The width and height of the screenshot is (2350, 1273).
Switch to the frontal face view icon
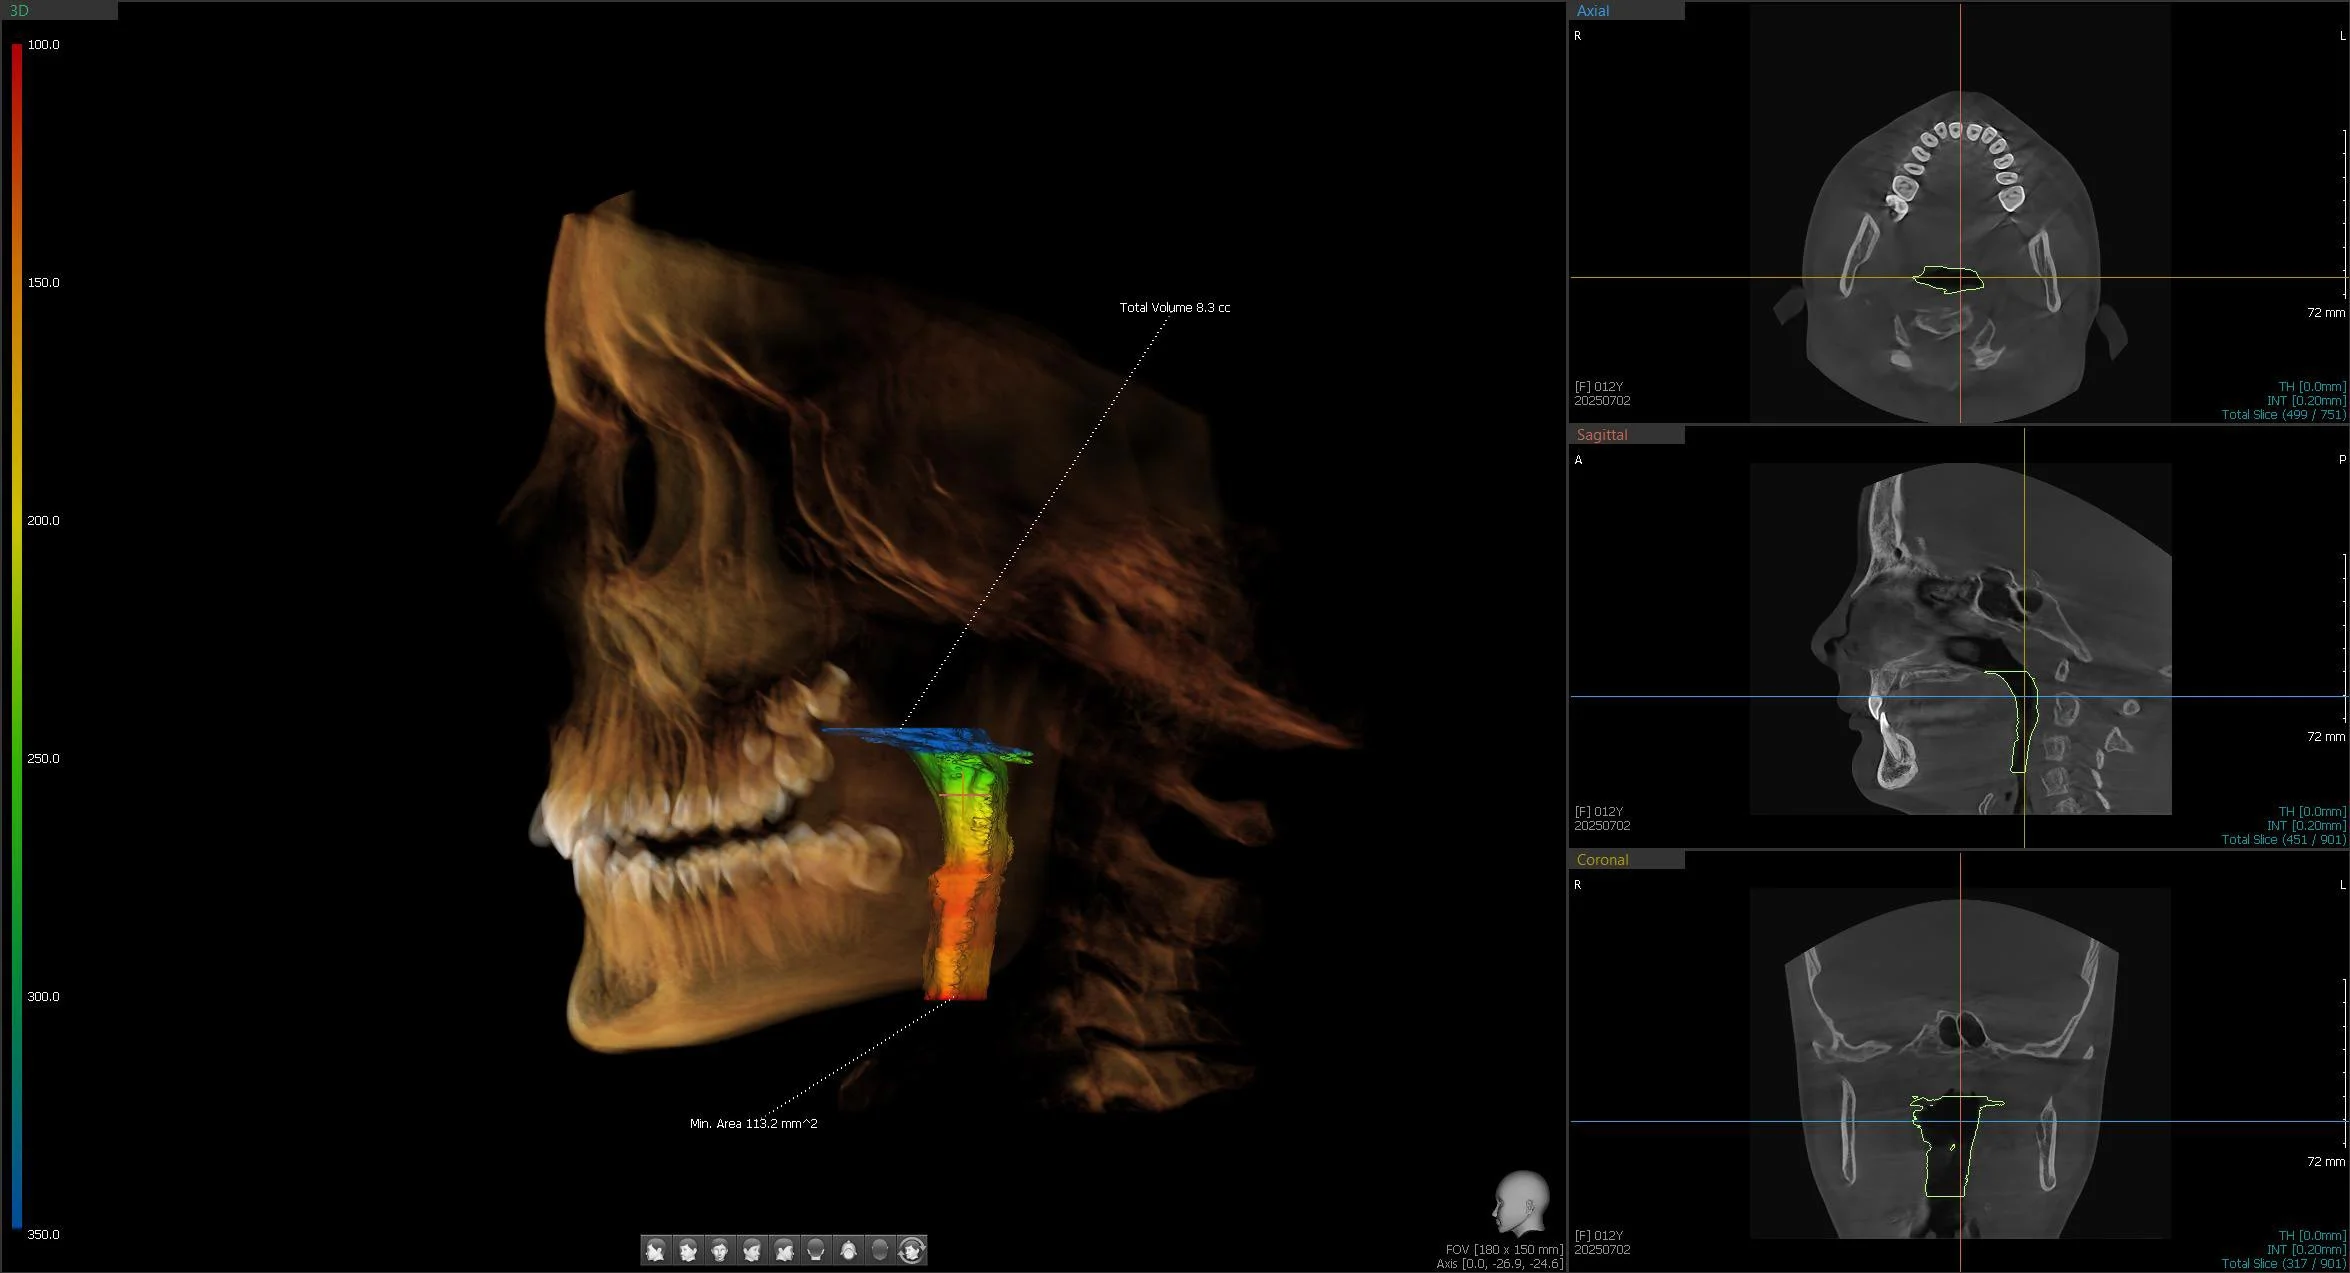pyautogui.click(x=720, y=1250)
